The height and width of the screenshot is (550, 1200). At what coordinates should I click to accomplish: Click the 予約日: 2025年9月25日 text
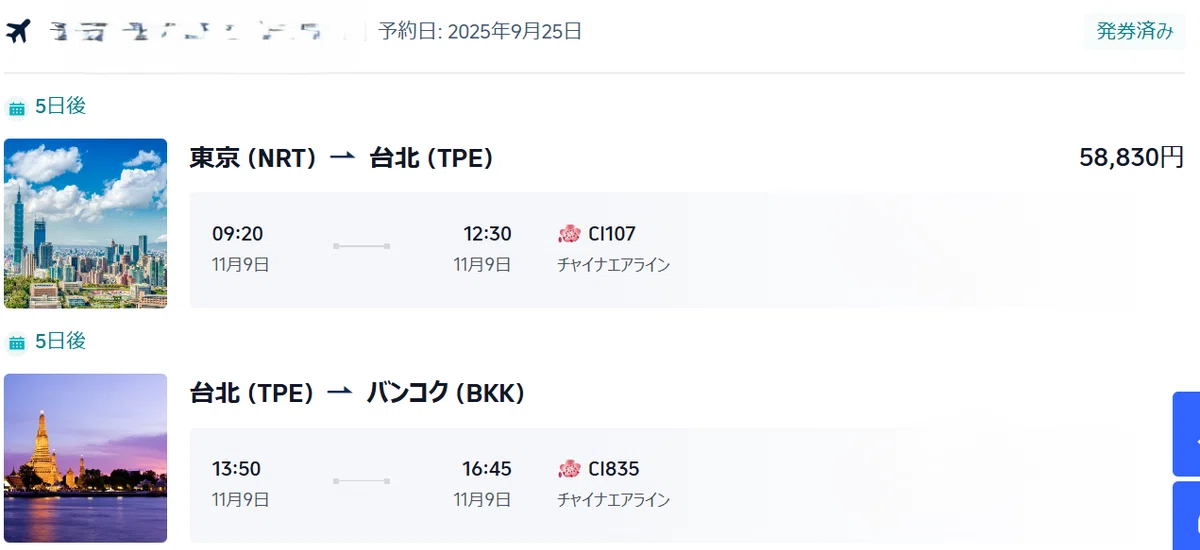click(x=480, y=31)
